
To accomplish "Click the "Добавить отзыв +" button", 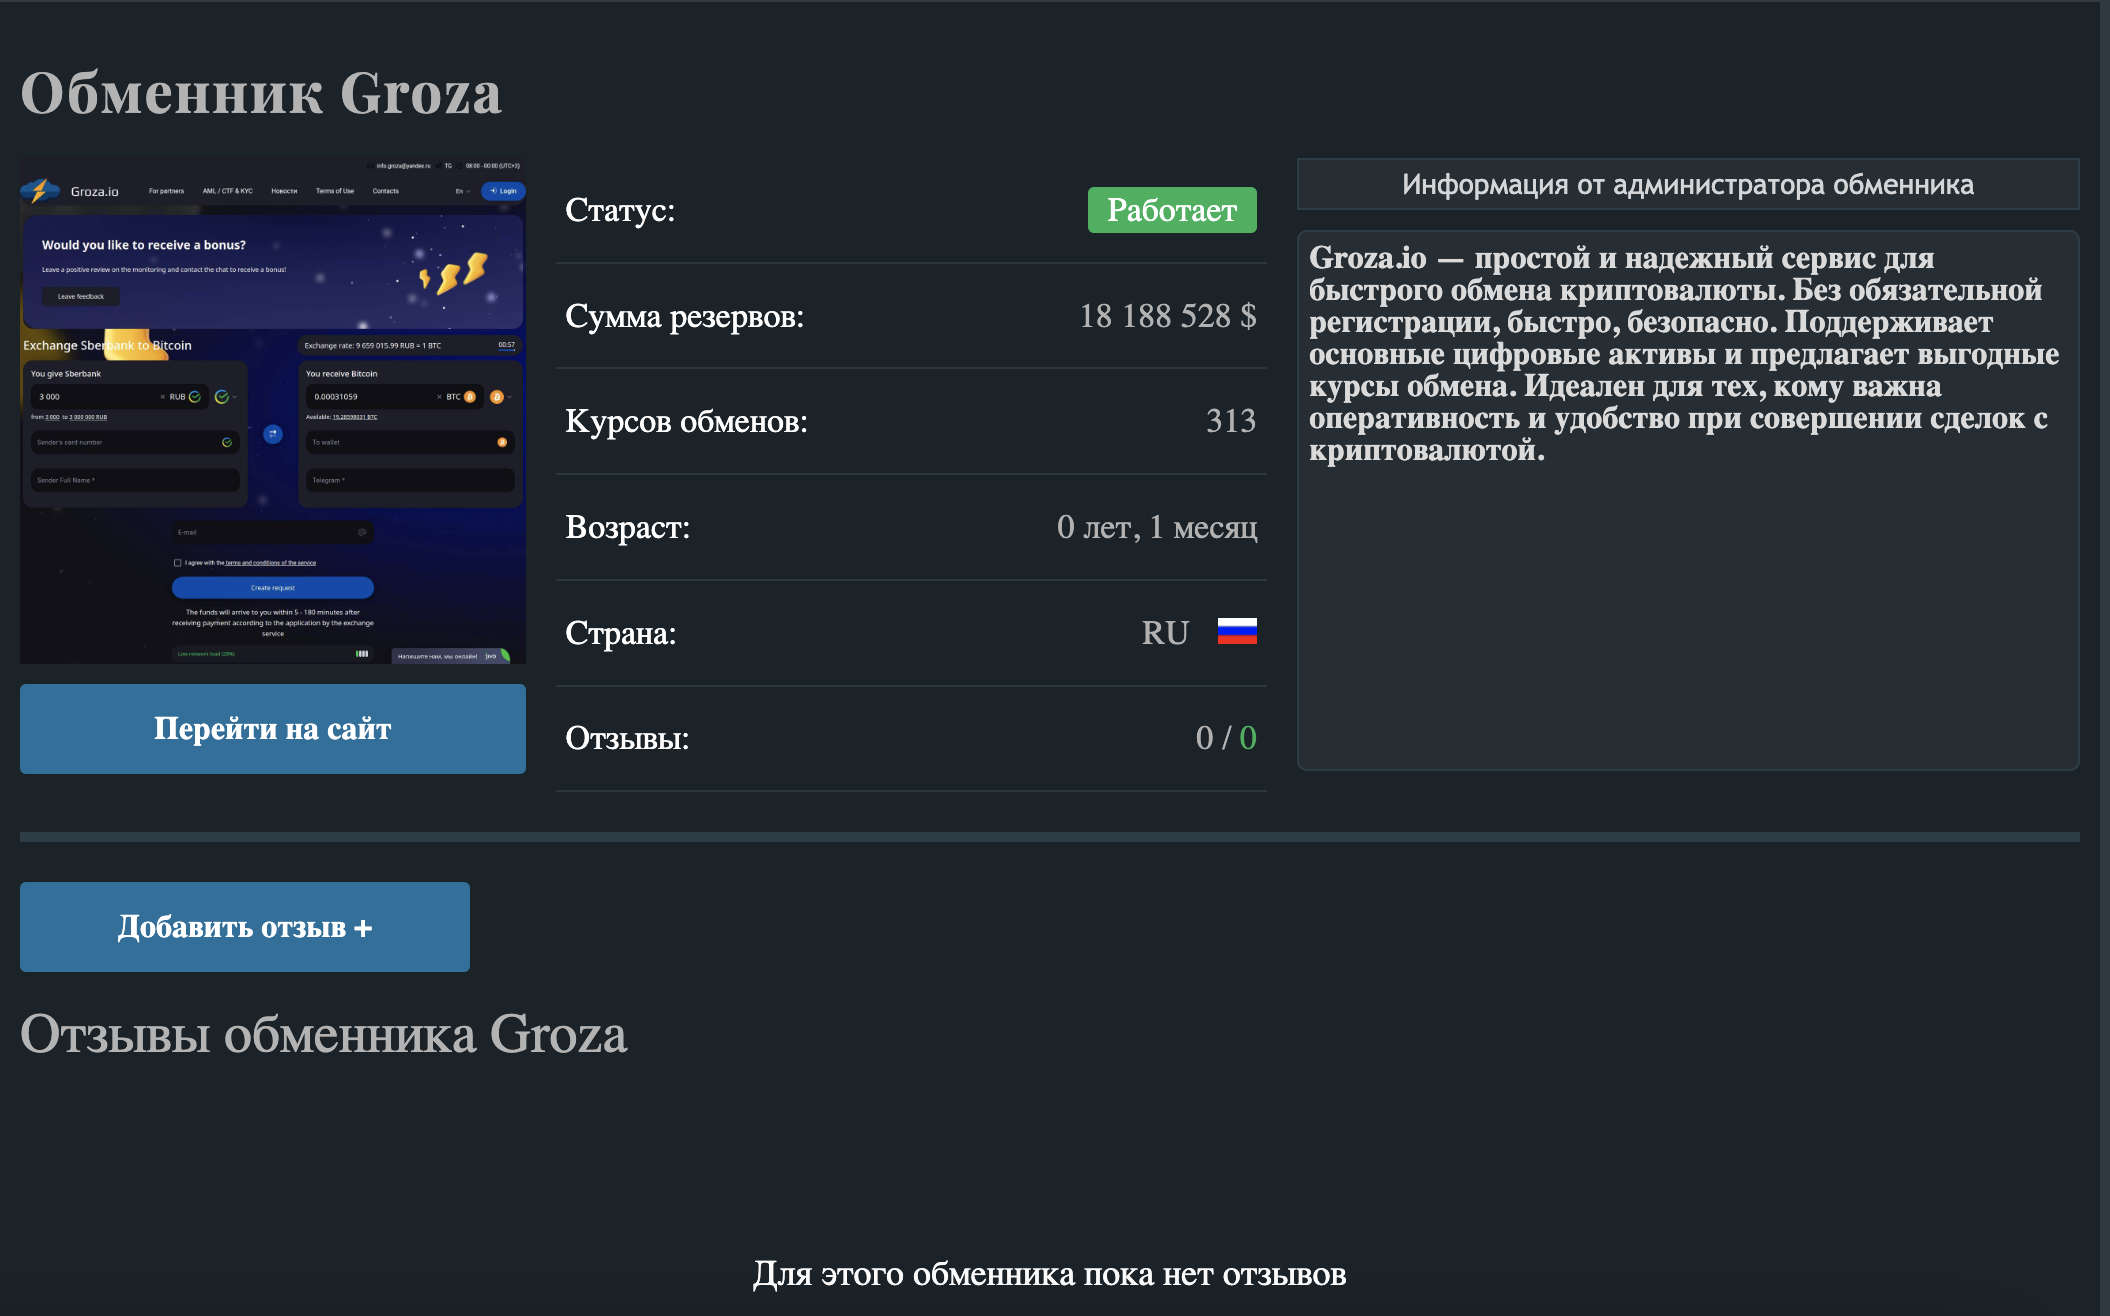I will pos(245,926).
